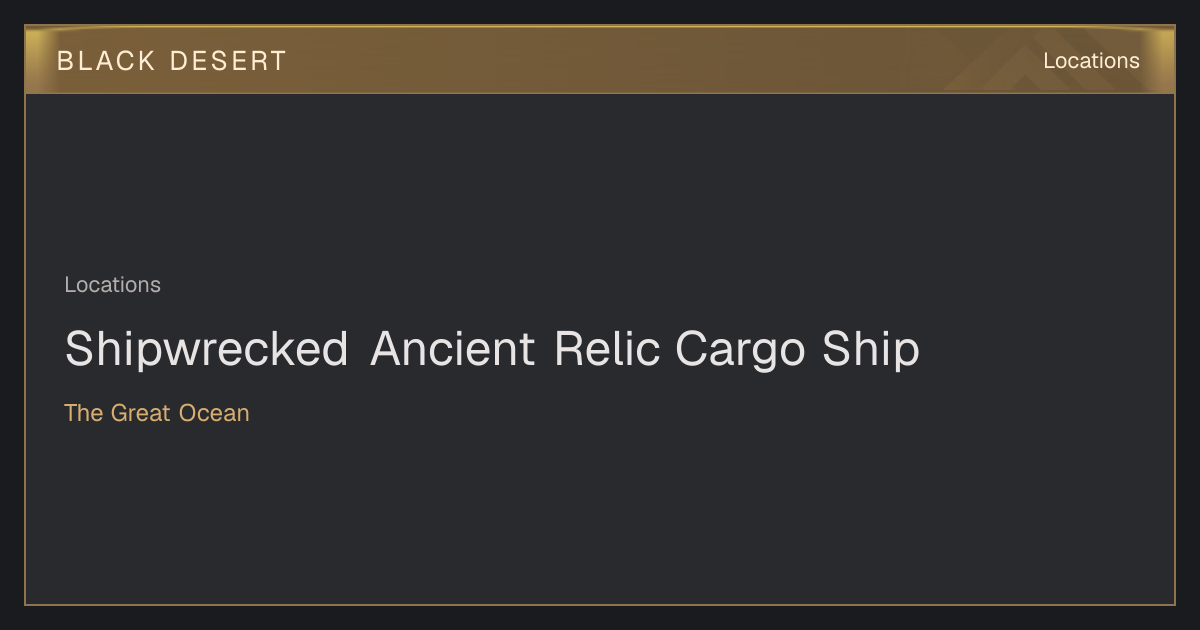Open Locations in the top navigation
1200x630 pixels.
click(1091, 61)
